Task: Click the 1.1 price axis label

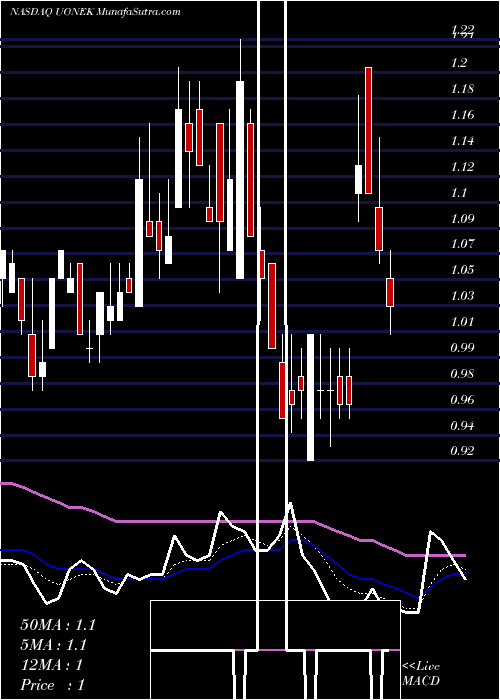Action: coord(459,192)
